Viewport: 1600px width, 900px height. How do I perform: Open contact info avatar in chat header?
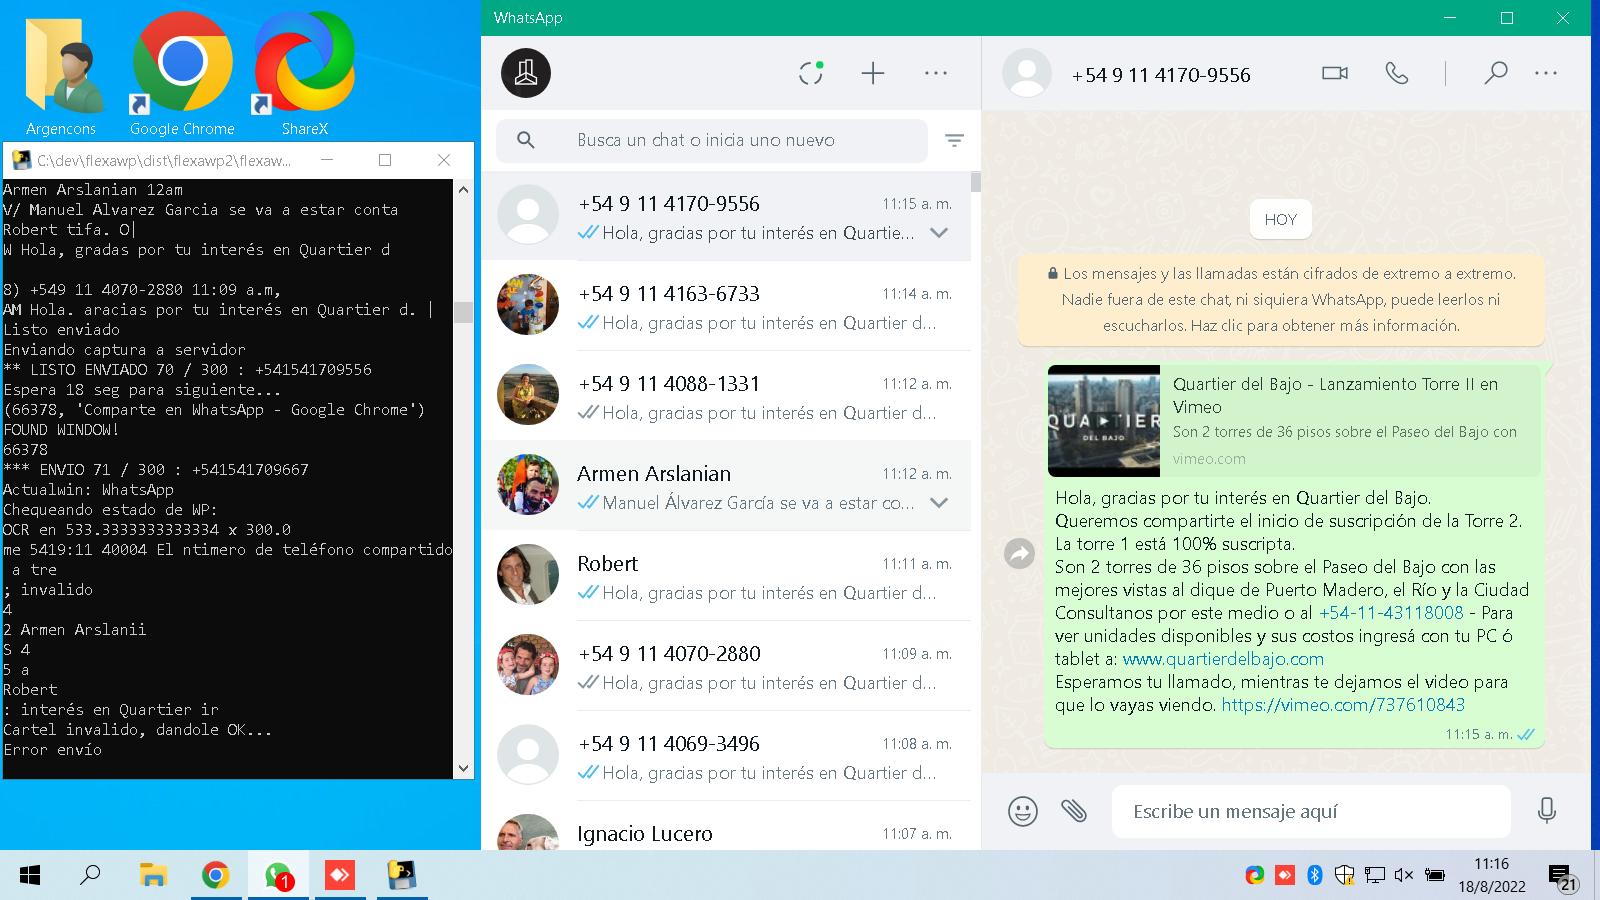pyautogui.click(x=1027, y=73)
